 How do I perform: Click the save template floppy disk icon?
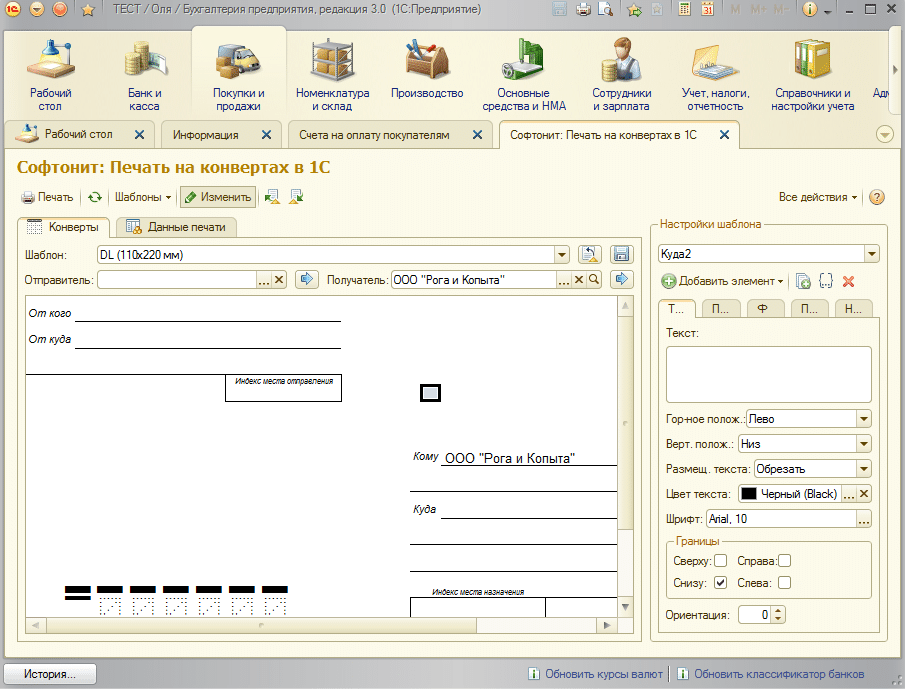pyautogui.click(x=621, y=255)
